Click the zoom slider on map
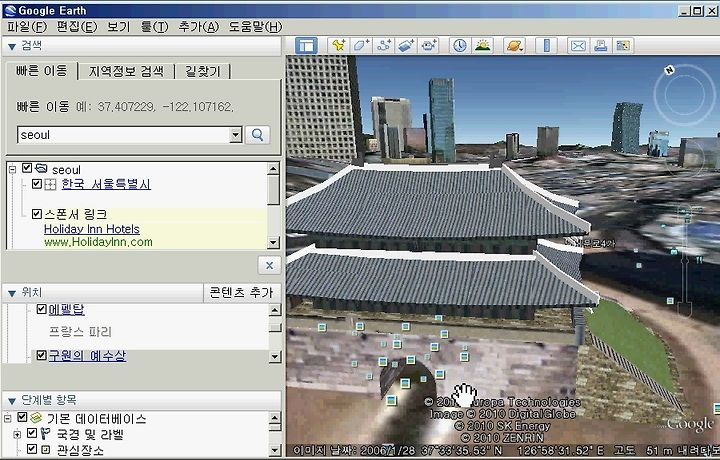This screenshot has height=460, width=720. click(x=685, y=262)
